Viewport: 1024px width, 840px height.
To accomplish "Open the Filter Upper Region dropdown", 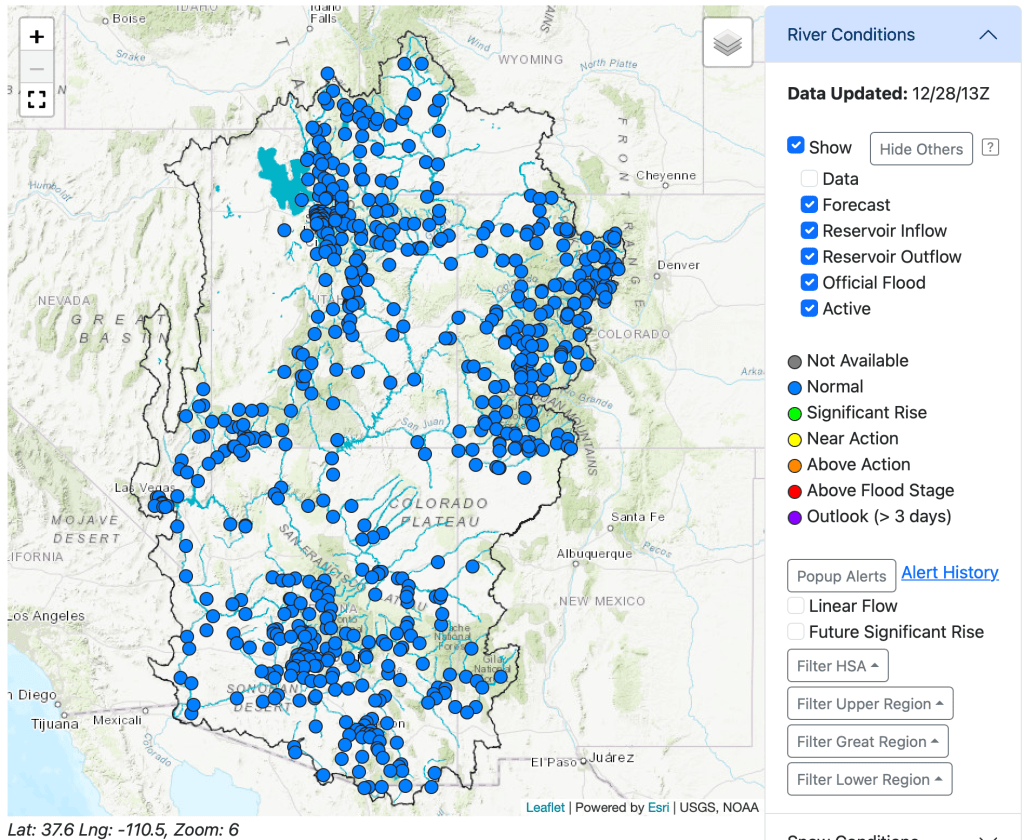I will [870, 704].
